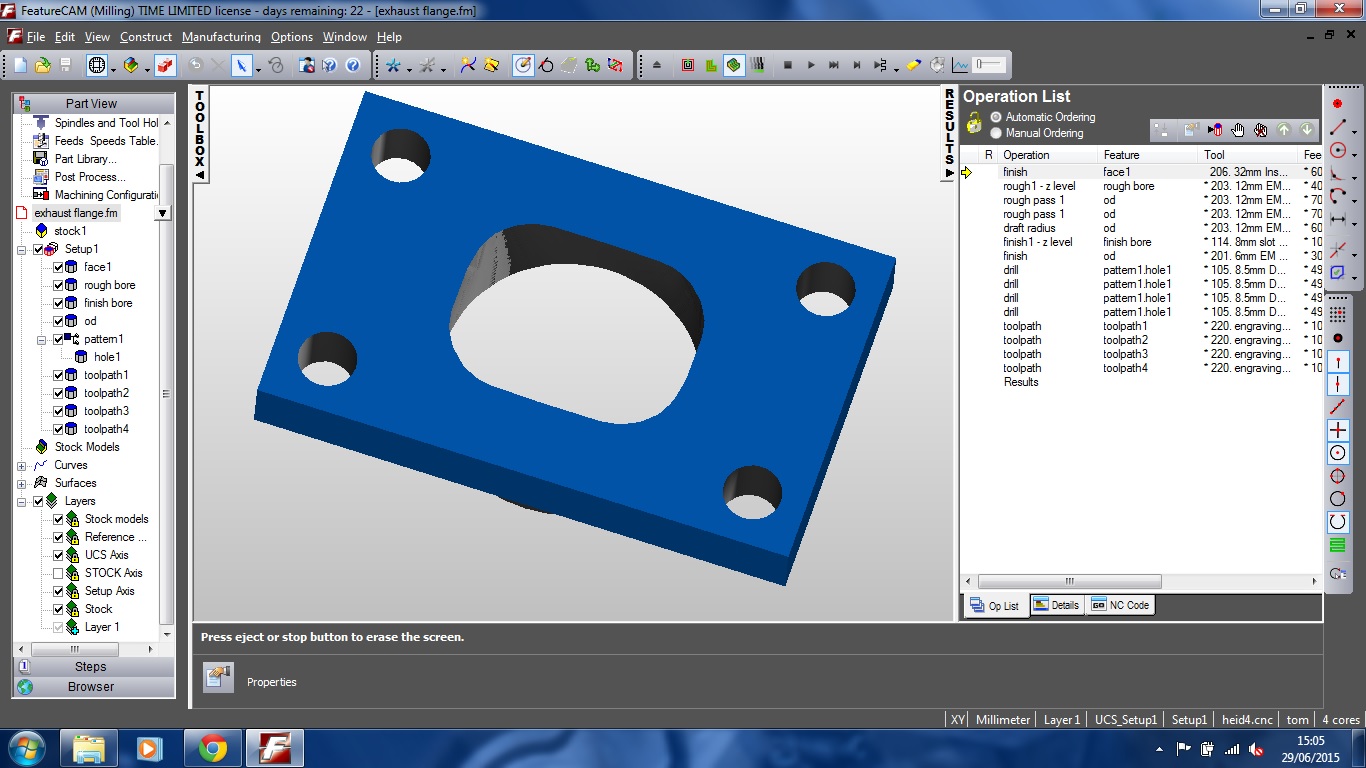Click the Operation List horizontal scrollbar
This screenshot has height=768, width=1366.
point(1070,581)
